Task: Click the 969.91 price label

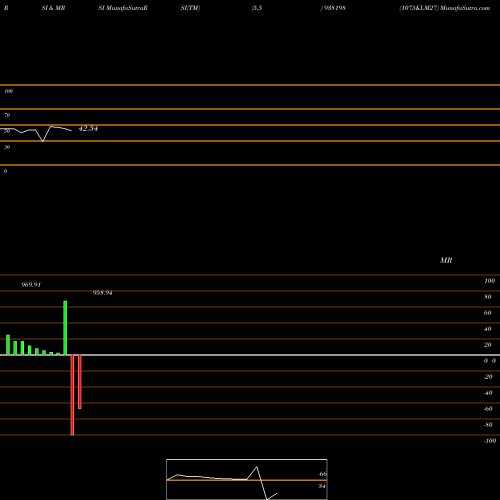Action: click(x=31, y=285)
